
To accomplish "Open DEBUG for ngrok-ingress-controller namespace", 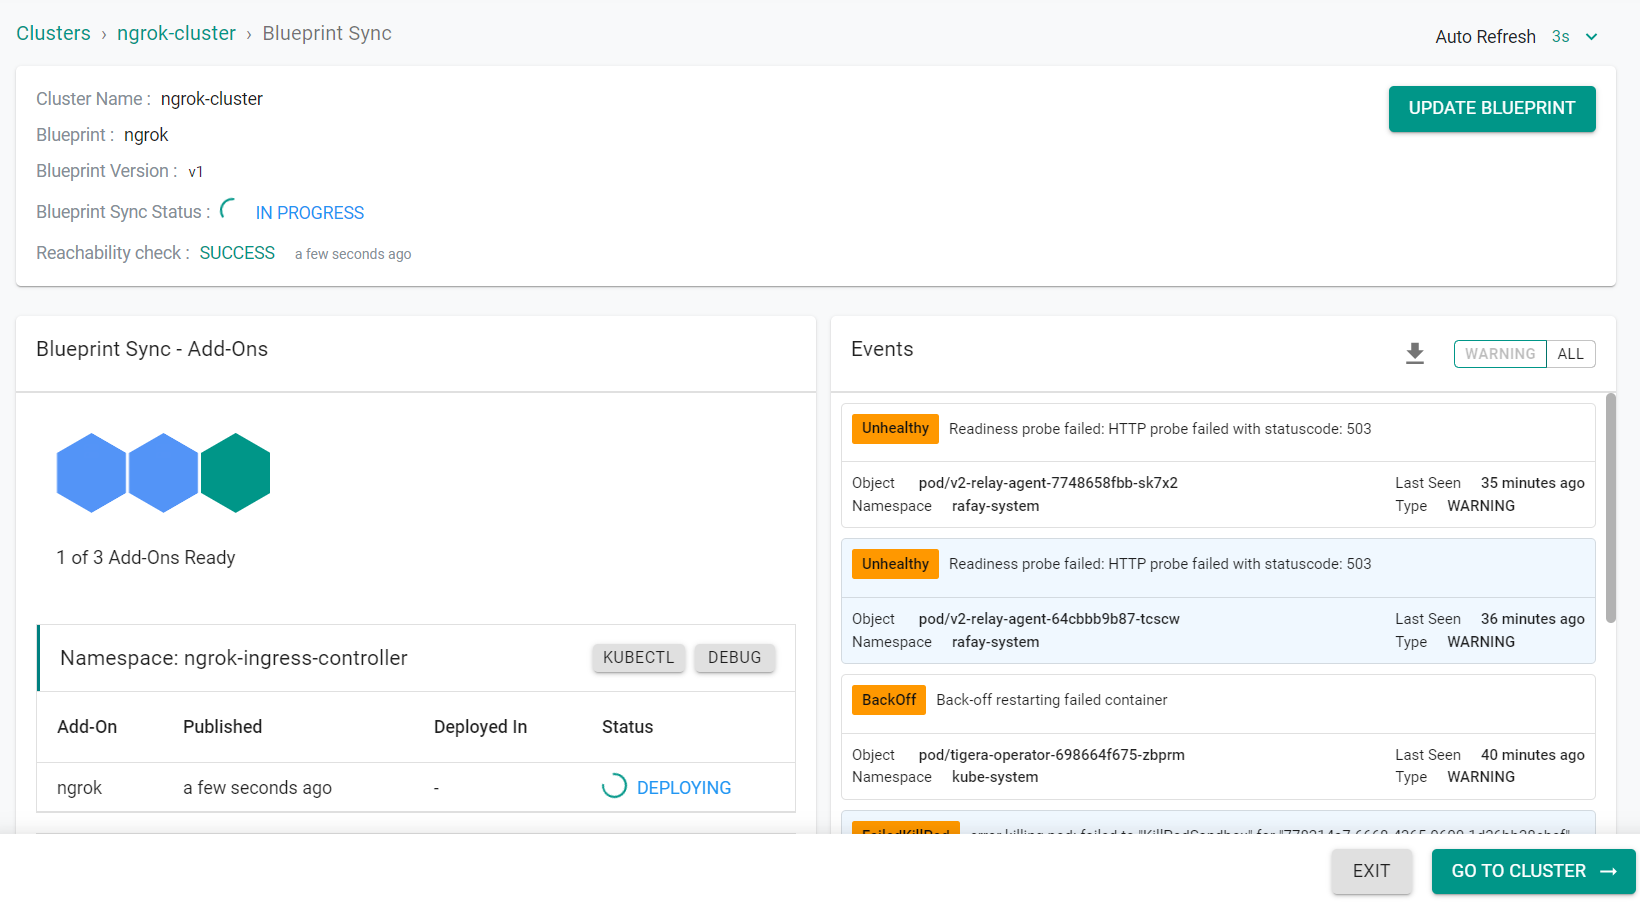I will click(734, 657).
